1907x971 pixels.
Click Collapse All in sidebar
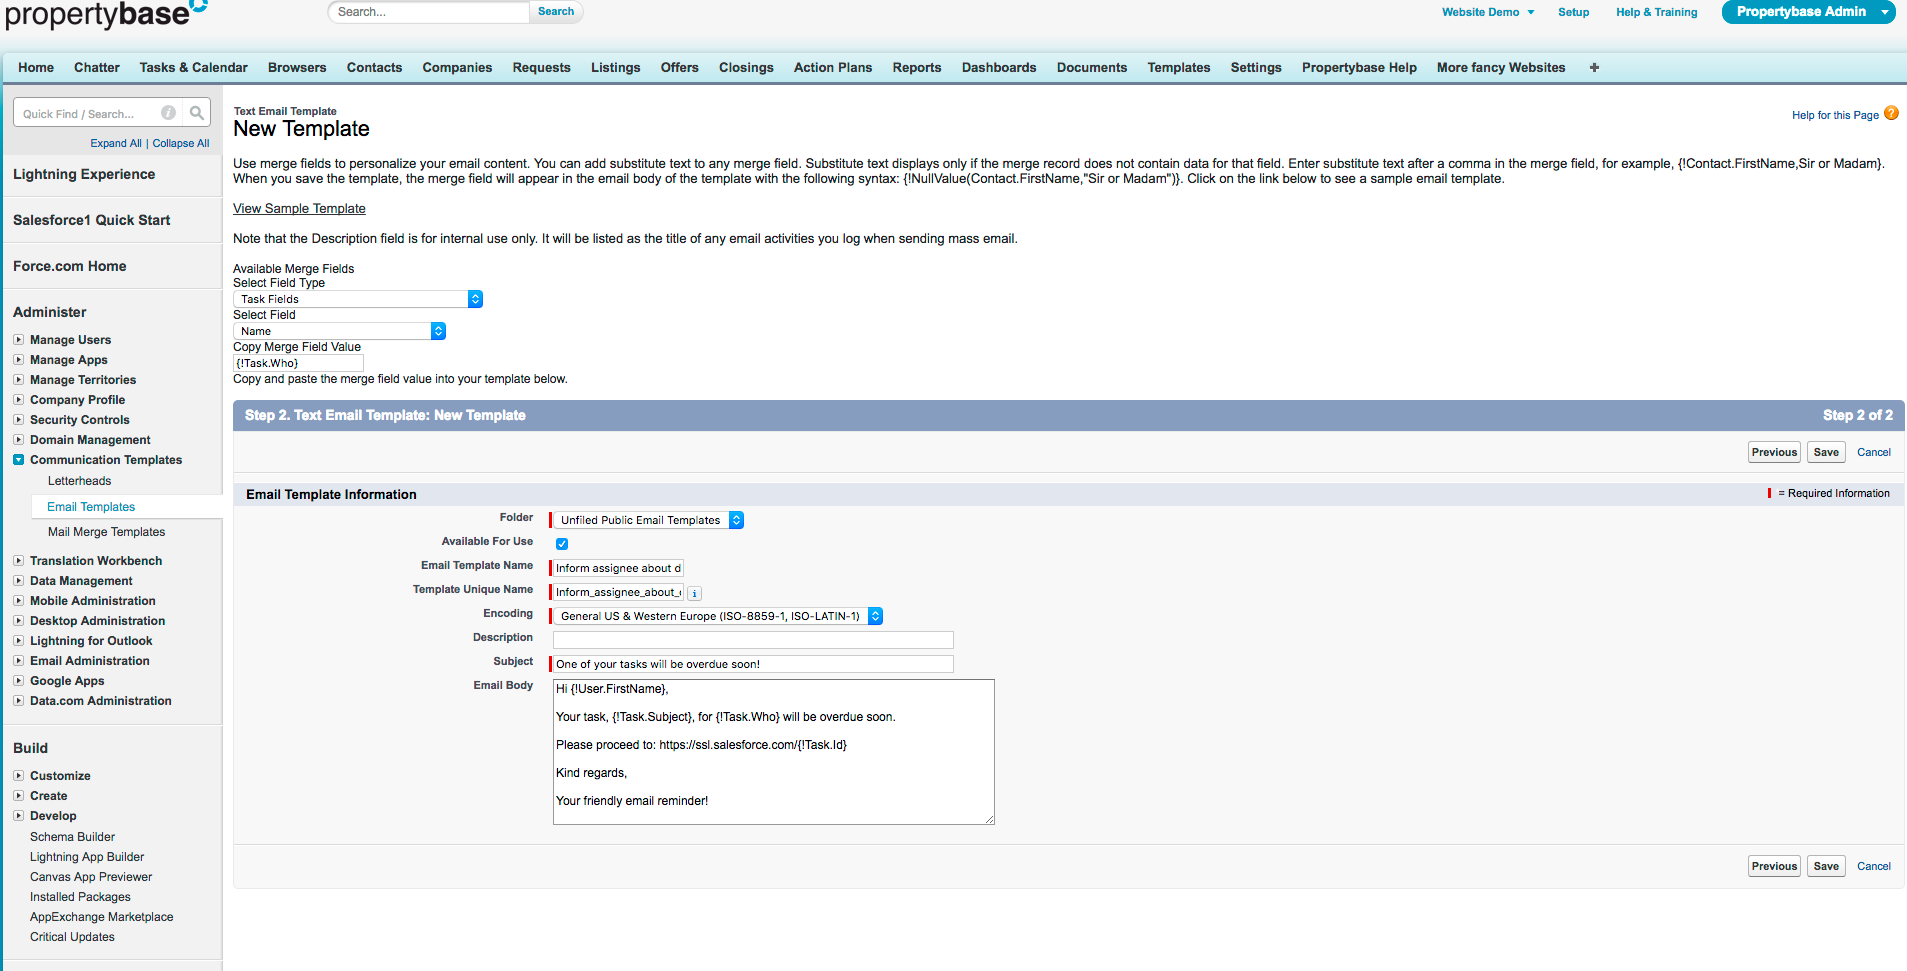(x=181, y=143)
